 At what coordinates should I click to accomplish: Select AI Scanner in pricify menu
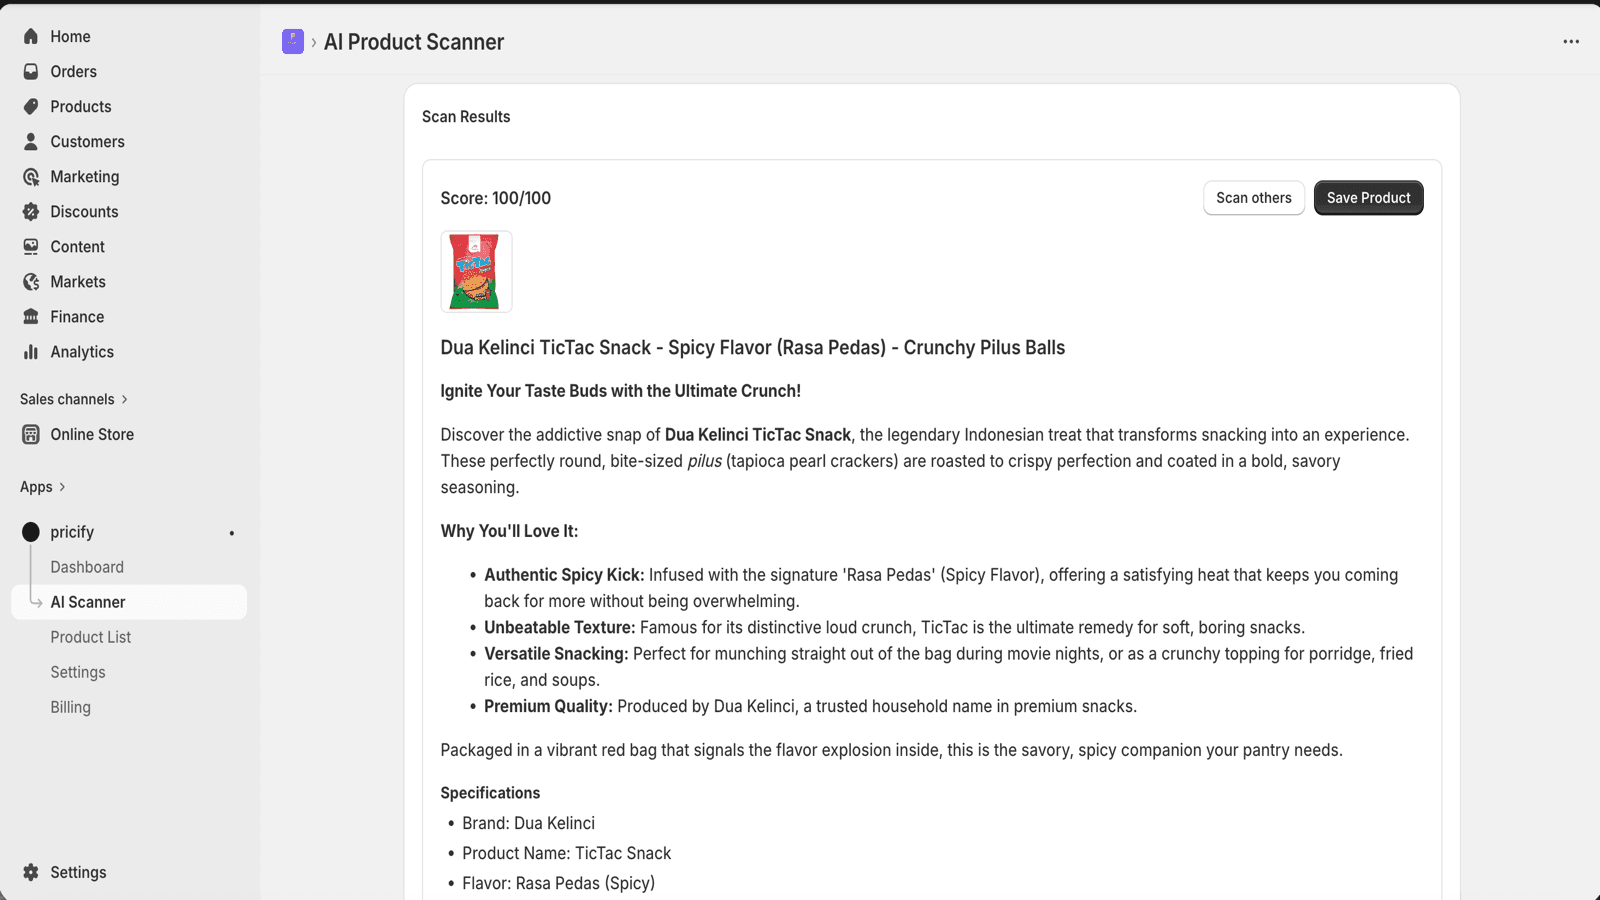pos(130,602)
